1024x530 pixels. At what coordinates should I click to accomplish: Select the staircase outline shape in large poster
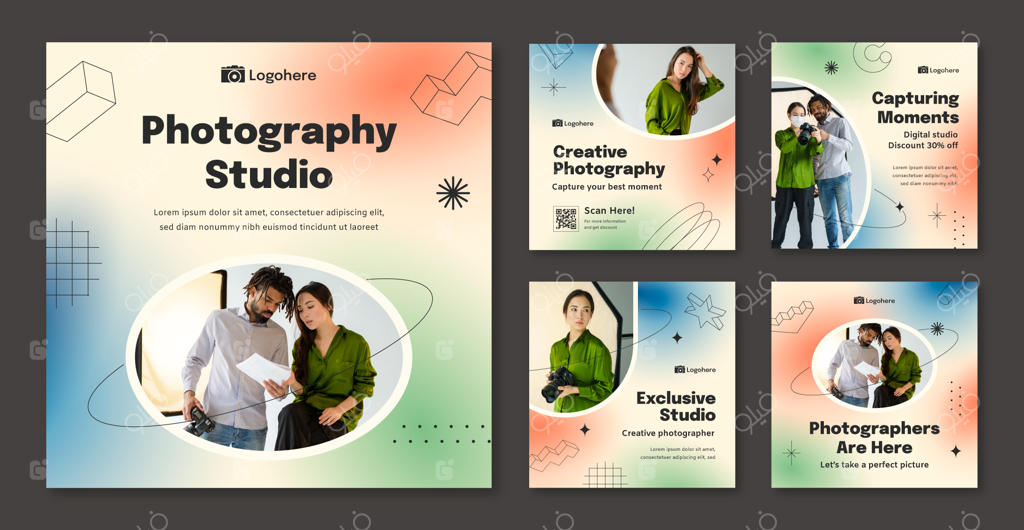[x=450, y=88]
